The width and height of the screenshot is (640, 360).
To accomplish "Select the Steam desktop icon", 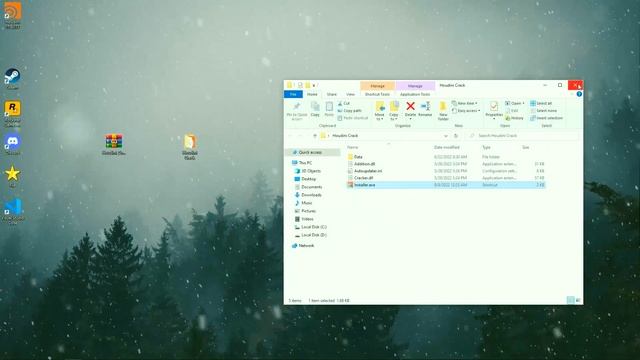I will 12,79.
